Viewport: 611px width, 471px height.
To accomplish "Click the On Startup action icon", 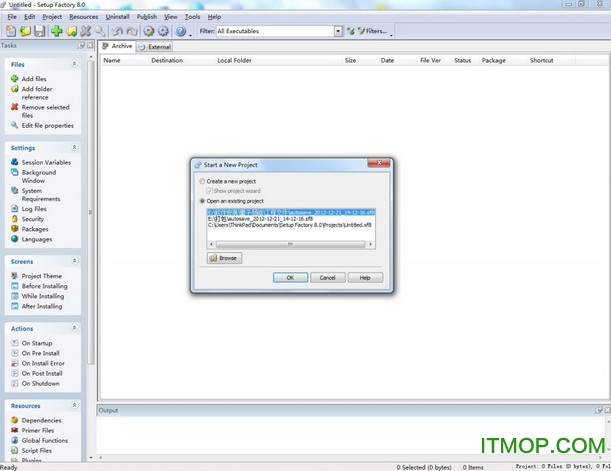I will click(15, 343).
